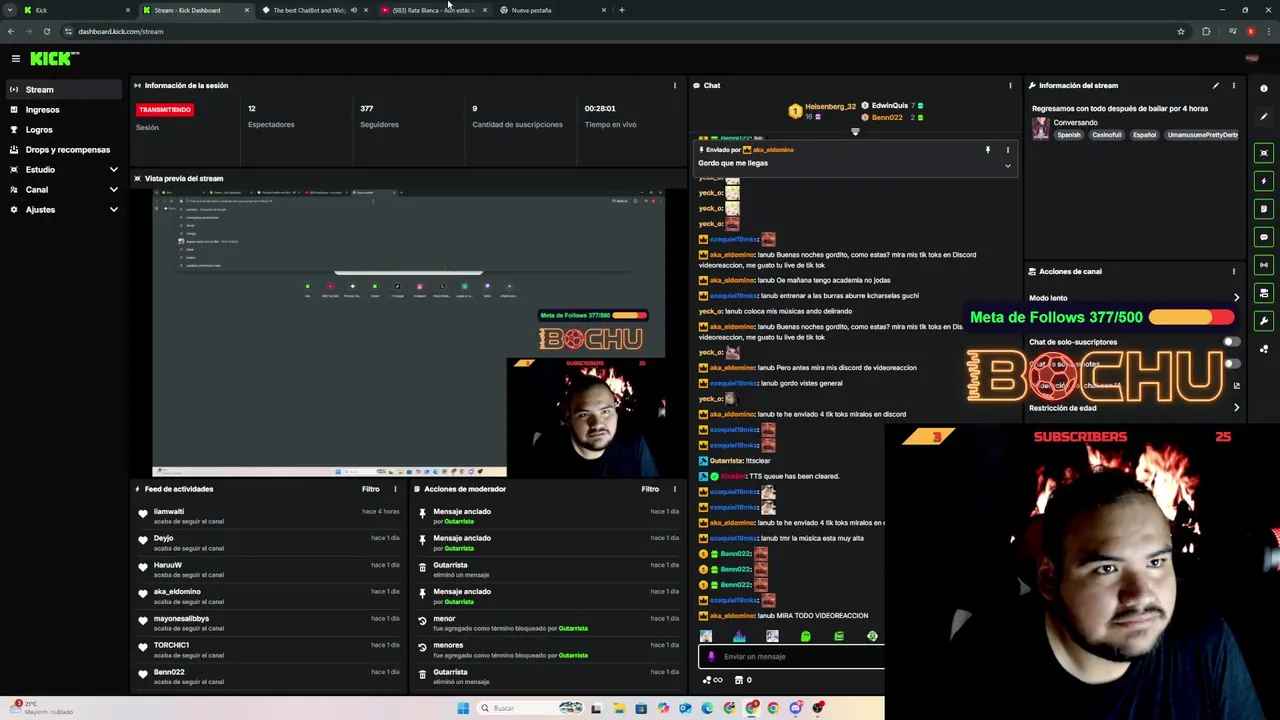
Task: Open pinned message options menu
Action: [1007, 150]
